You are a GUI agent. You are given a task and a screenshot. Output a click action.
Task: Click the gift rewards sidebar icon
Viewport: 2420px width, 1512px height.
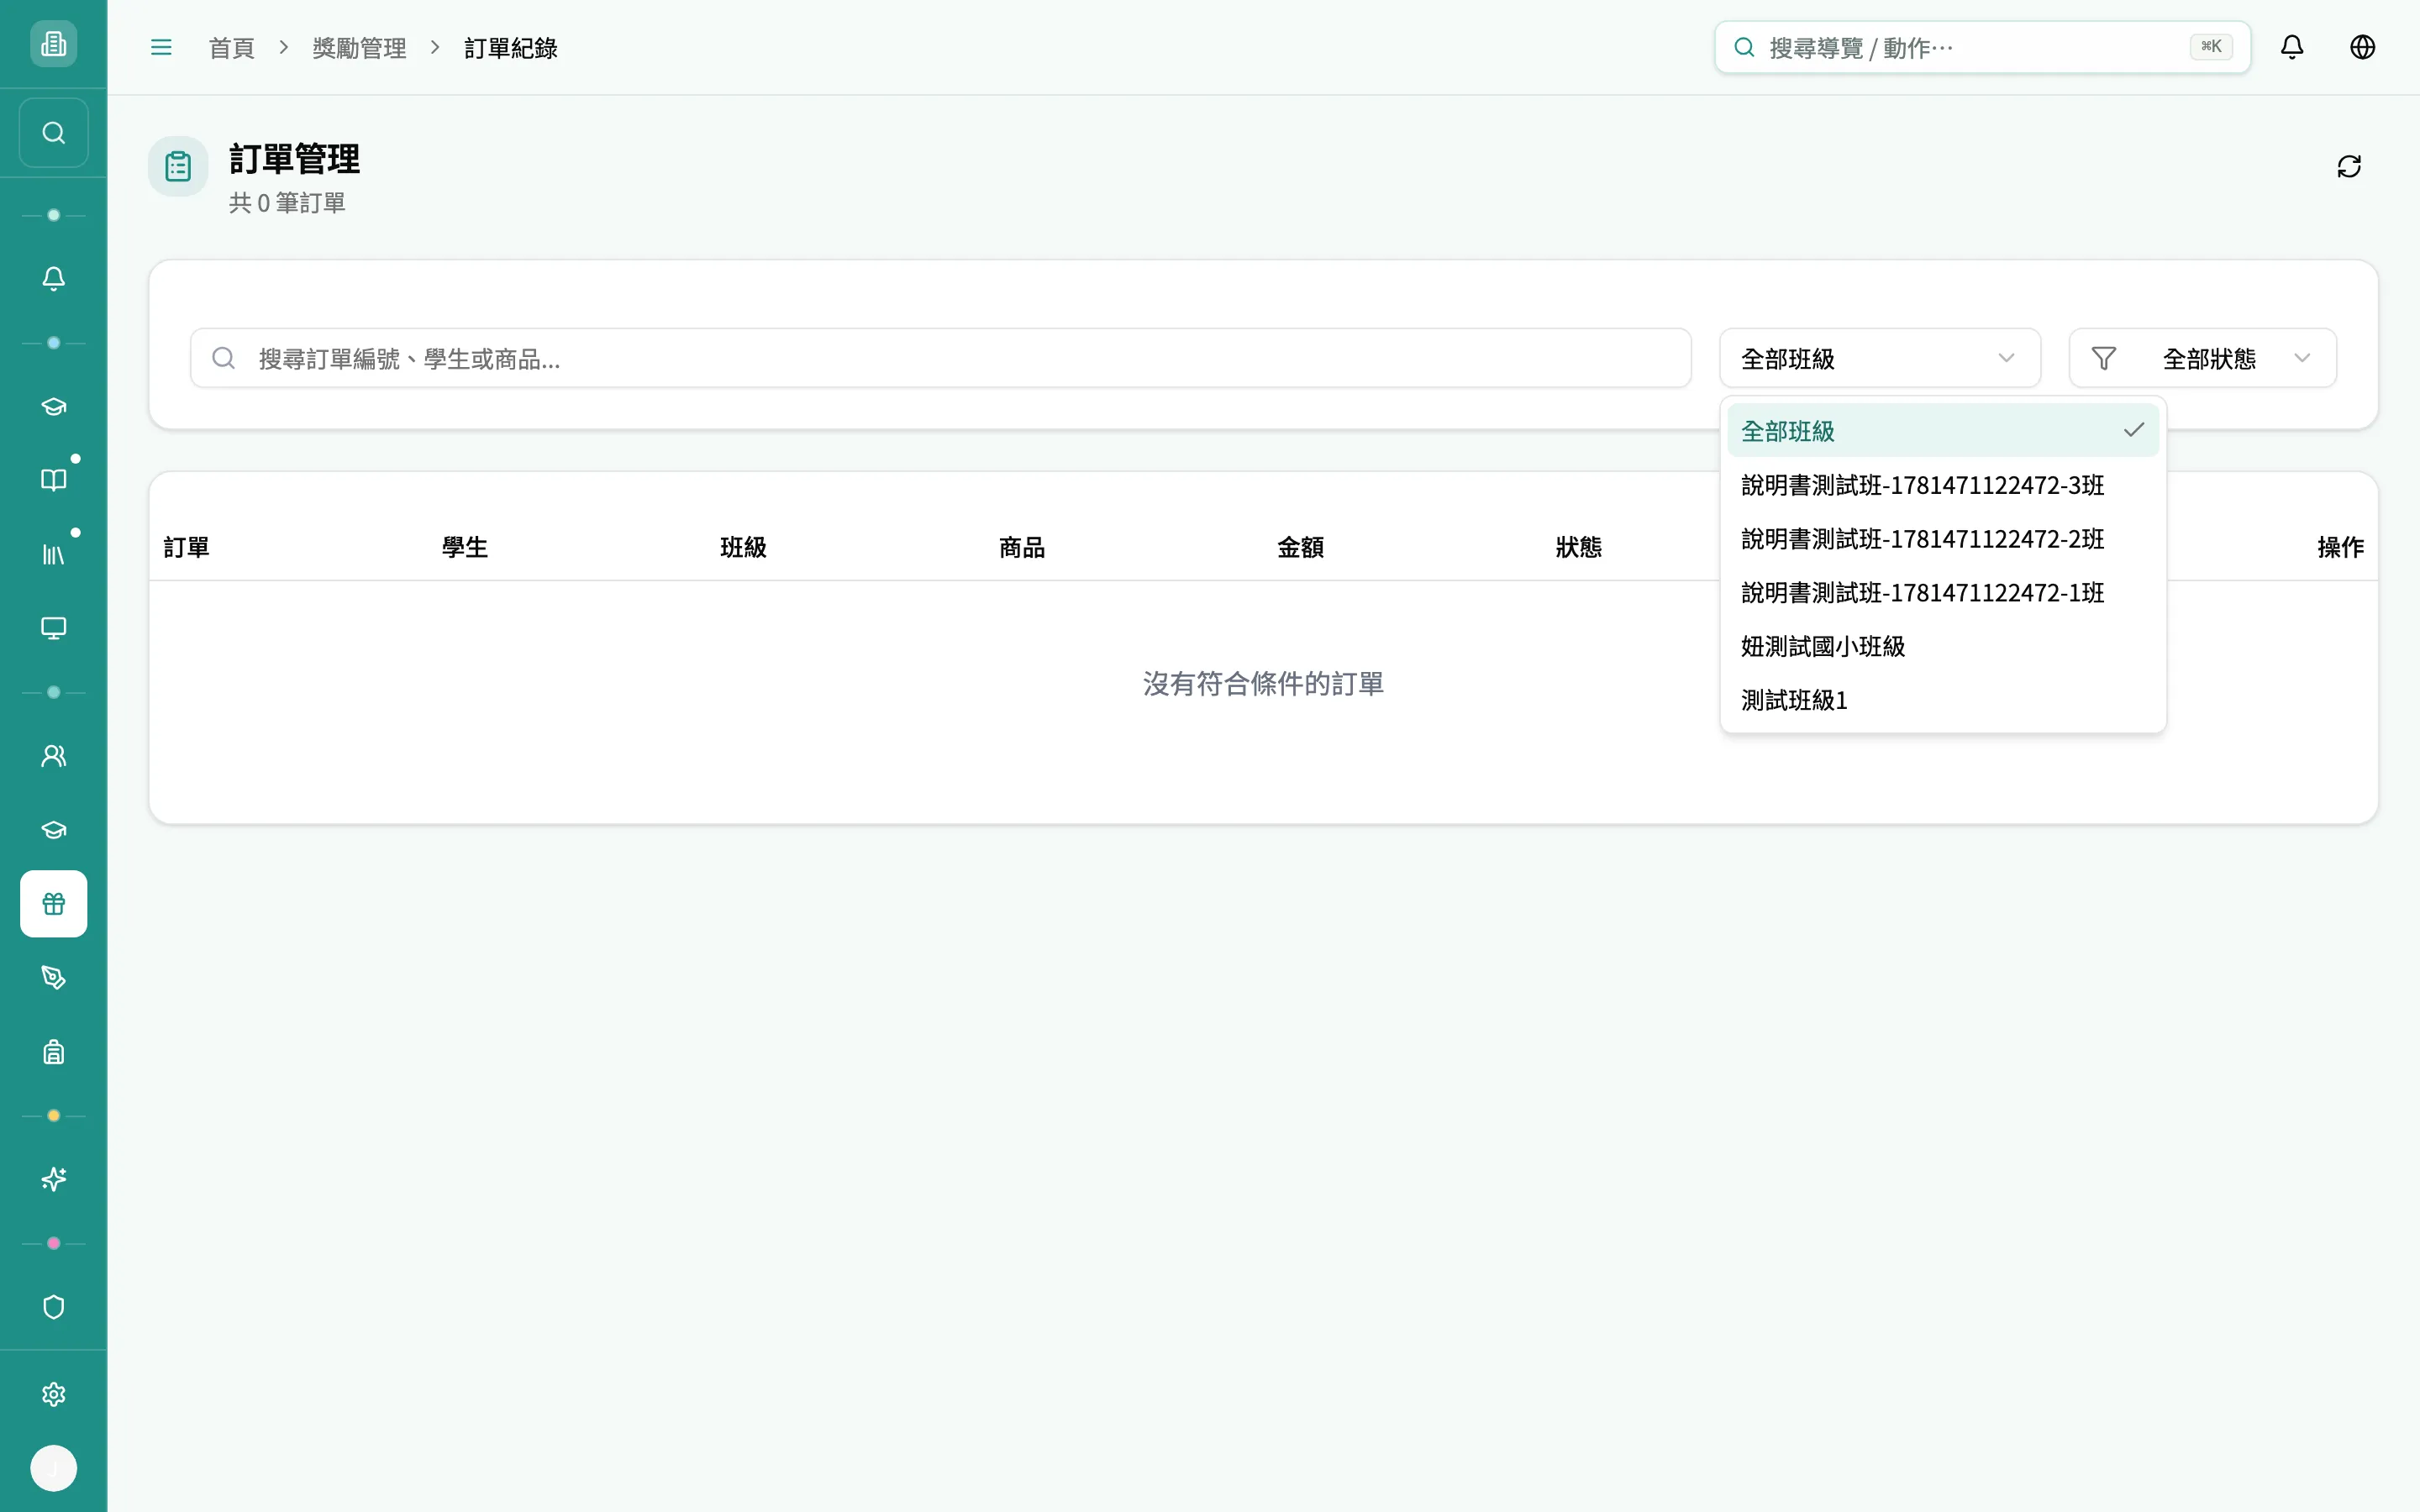pyautogui.click(x=53, y=904)
